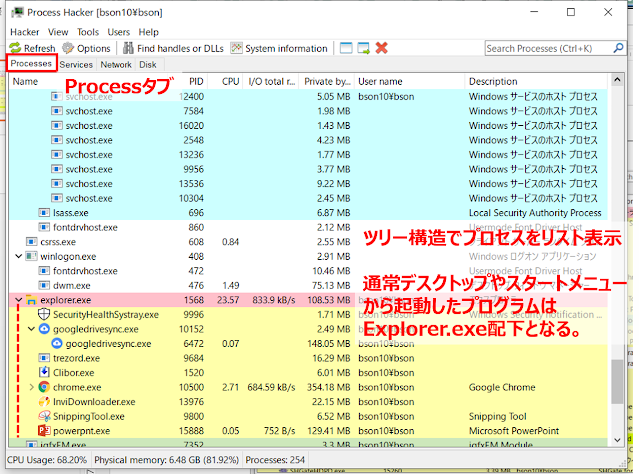
Task: Select the svchost.exe row with PID 13536
Action: (308, 184)
